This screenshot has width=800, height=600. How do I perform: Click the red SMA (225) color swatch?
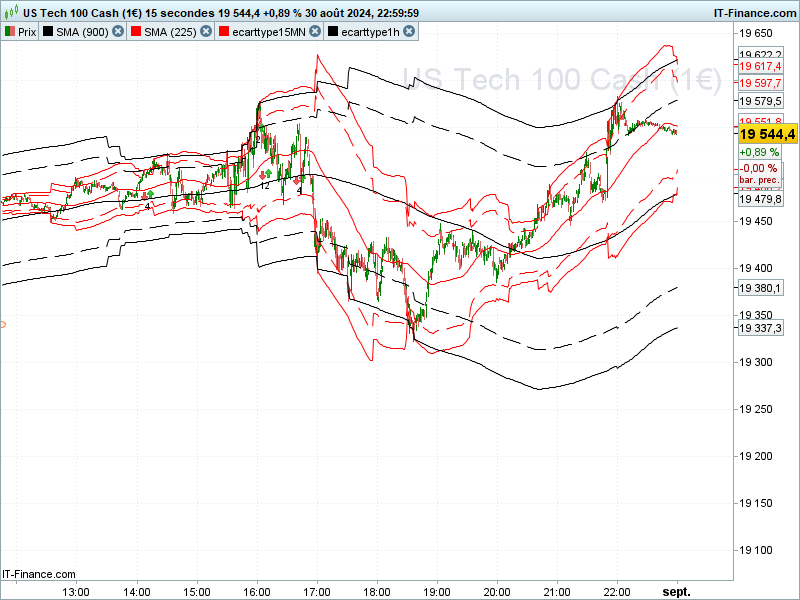pyautogui.click(x=136, y=32)
